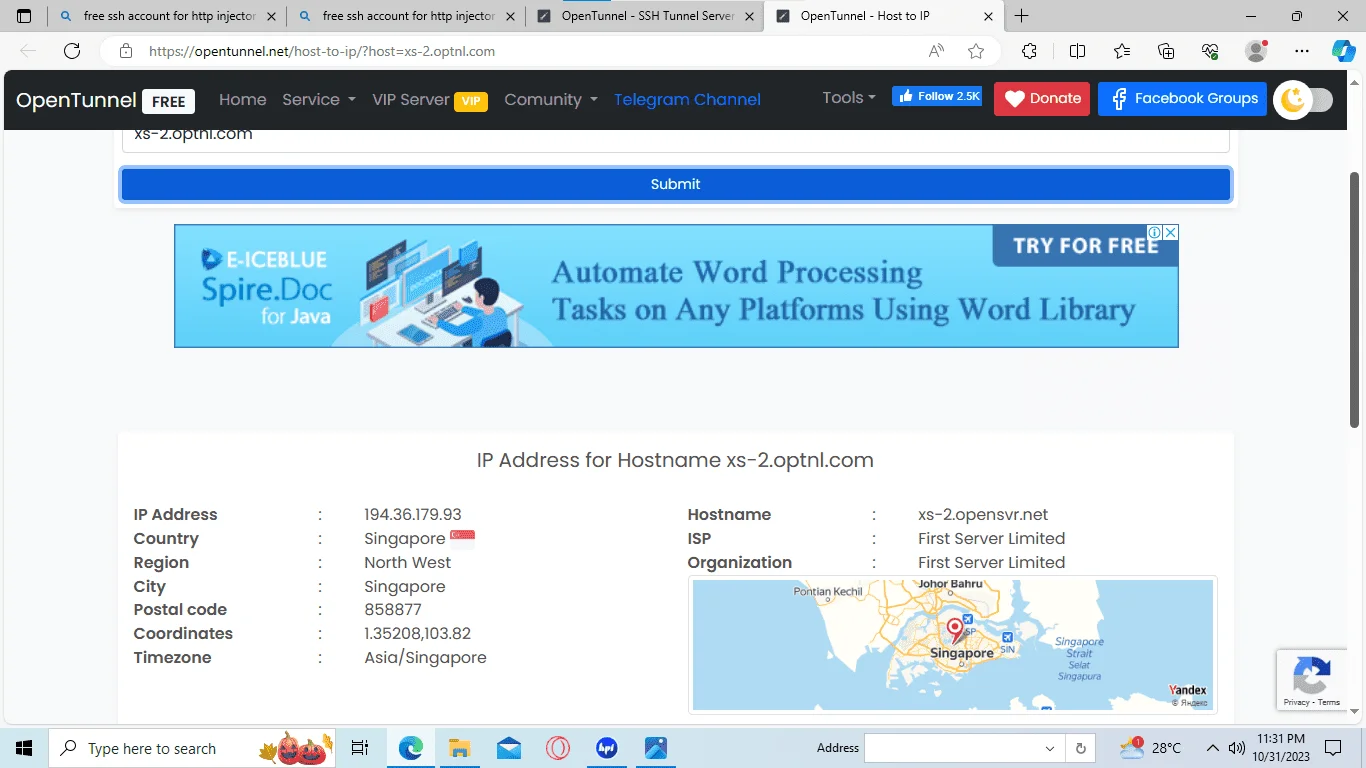Click the OpenTunnel FREE logo

click(x=105, y=100)
